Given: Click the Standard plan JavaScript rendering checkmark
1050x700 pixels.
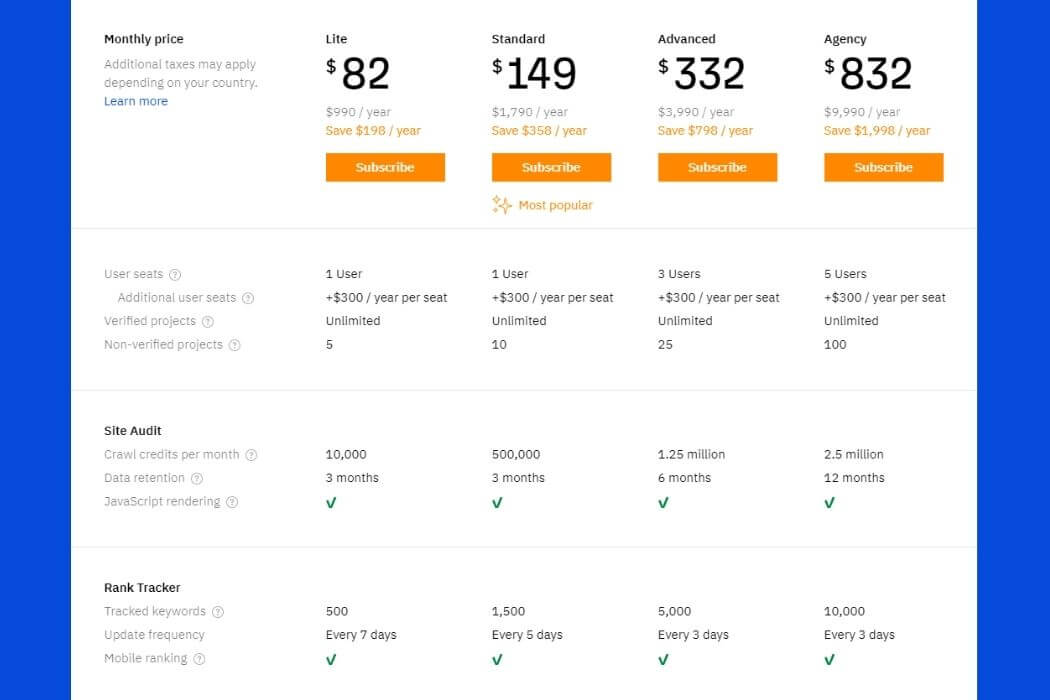Looking at the screenshot, I should pyautogui.click(x=497, y=502).
